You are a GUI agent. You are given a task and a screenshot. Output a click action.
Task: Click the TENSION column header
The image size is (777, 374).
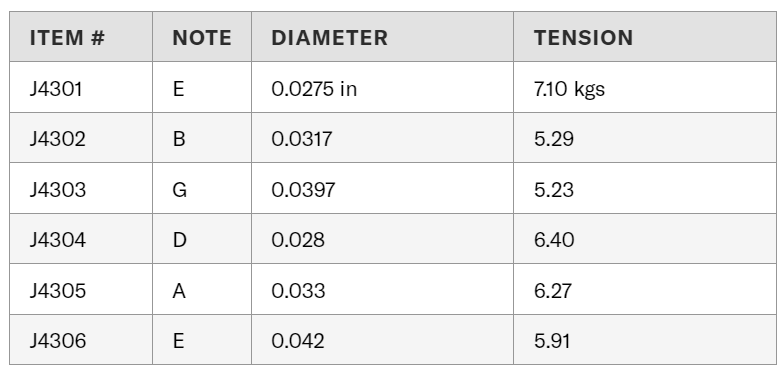pyautogui.click(x=645, y=37)
